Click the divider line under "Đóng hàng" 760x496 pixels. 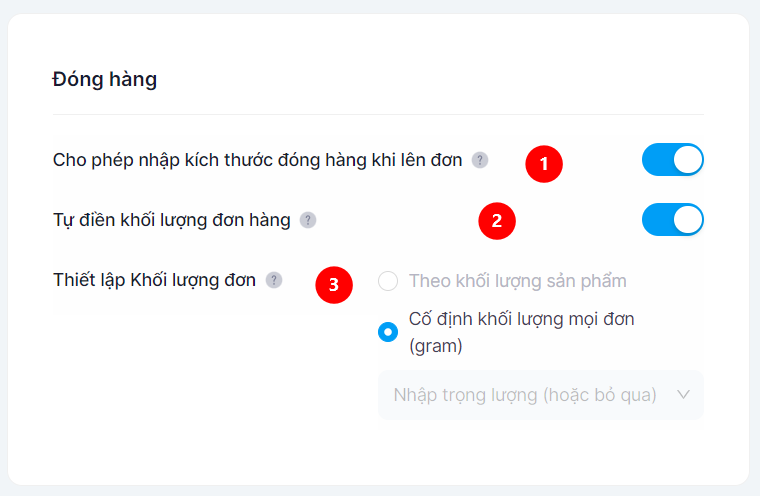click(378, 115)
